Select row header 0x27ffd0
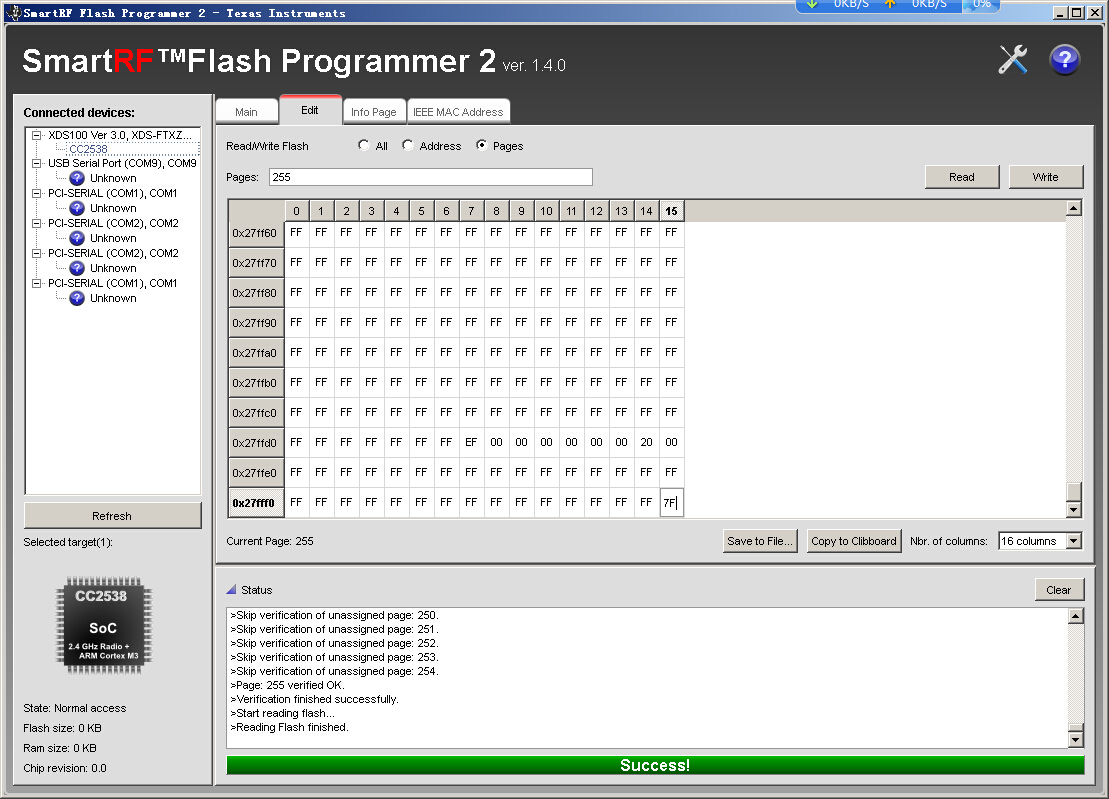 click(x=256, y=443)
